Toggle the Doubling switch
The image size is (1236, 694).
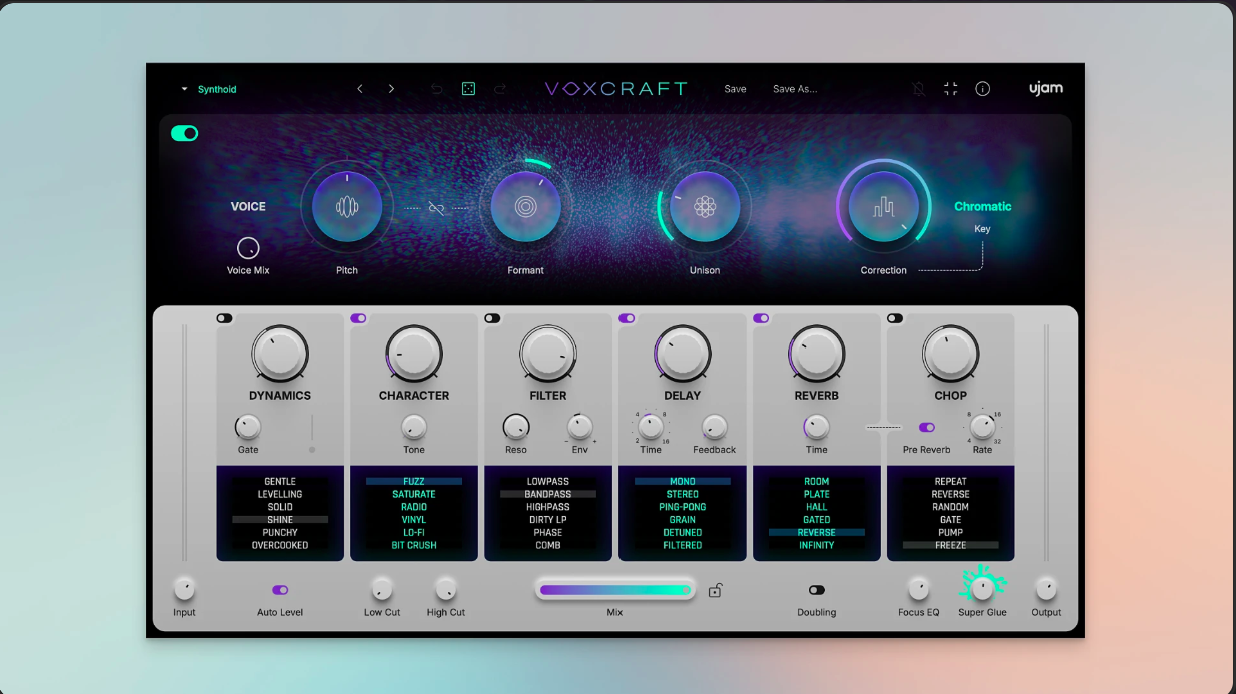pos(817,590)
